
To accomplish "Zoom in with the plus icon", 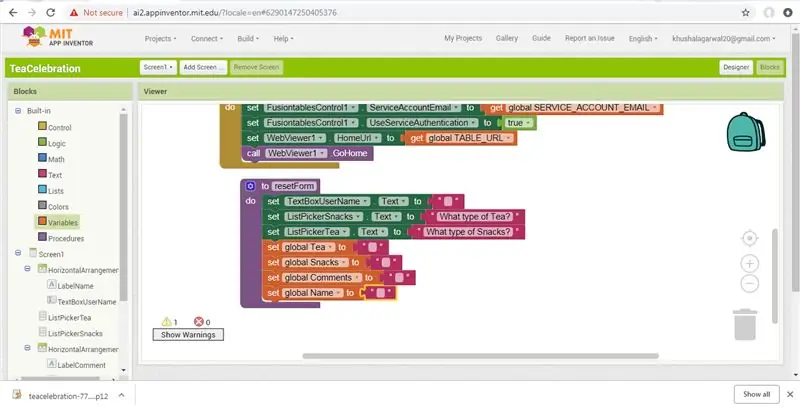I will (x=749, y=264).
